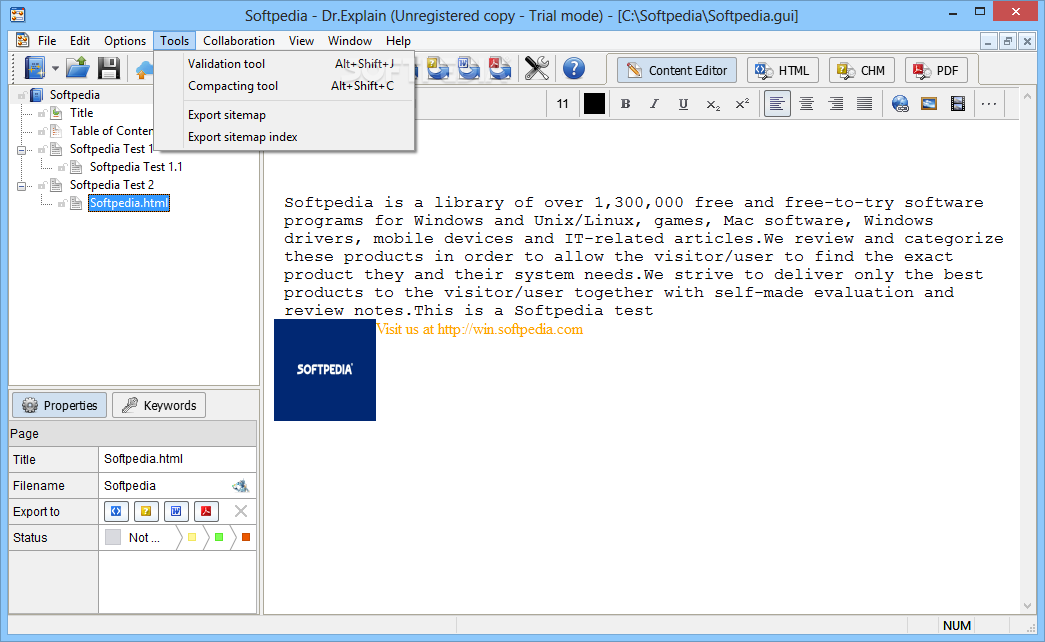Click the Open project folder icon
Screen dimensions: 1045x642
coord(78,69)
